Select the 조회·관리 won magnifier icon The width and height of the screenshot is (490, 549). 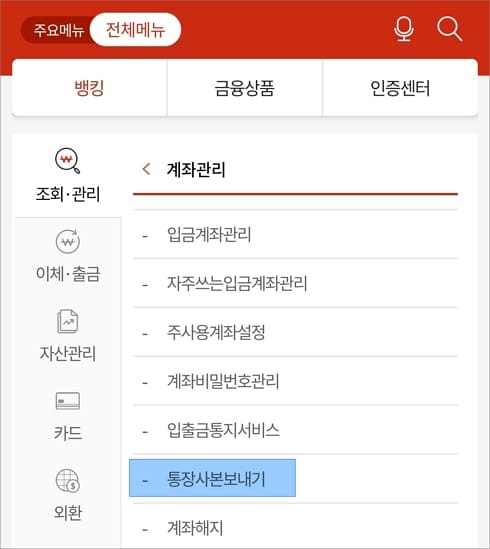click(x=68, y=161)
